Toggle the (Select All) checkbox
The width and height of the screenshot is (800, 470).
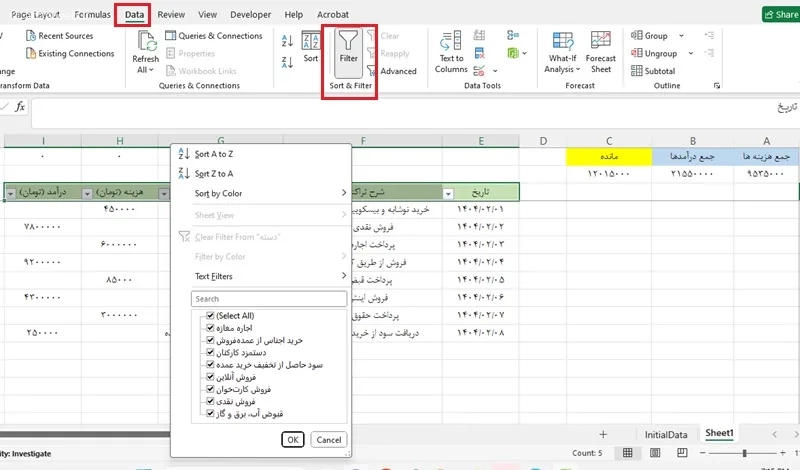coord(210,316)
